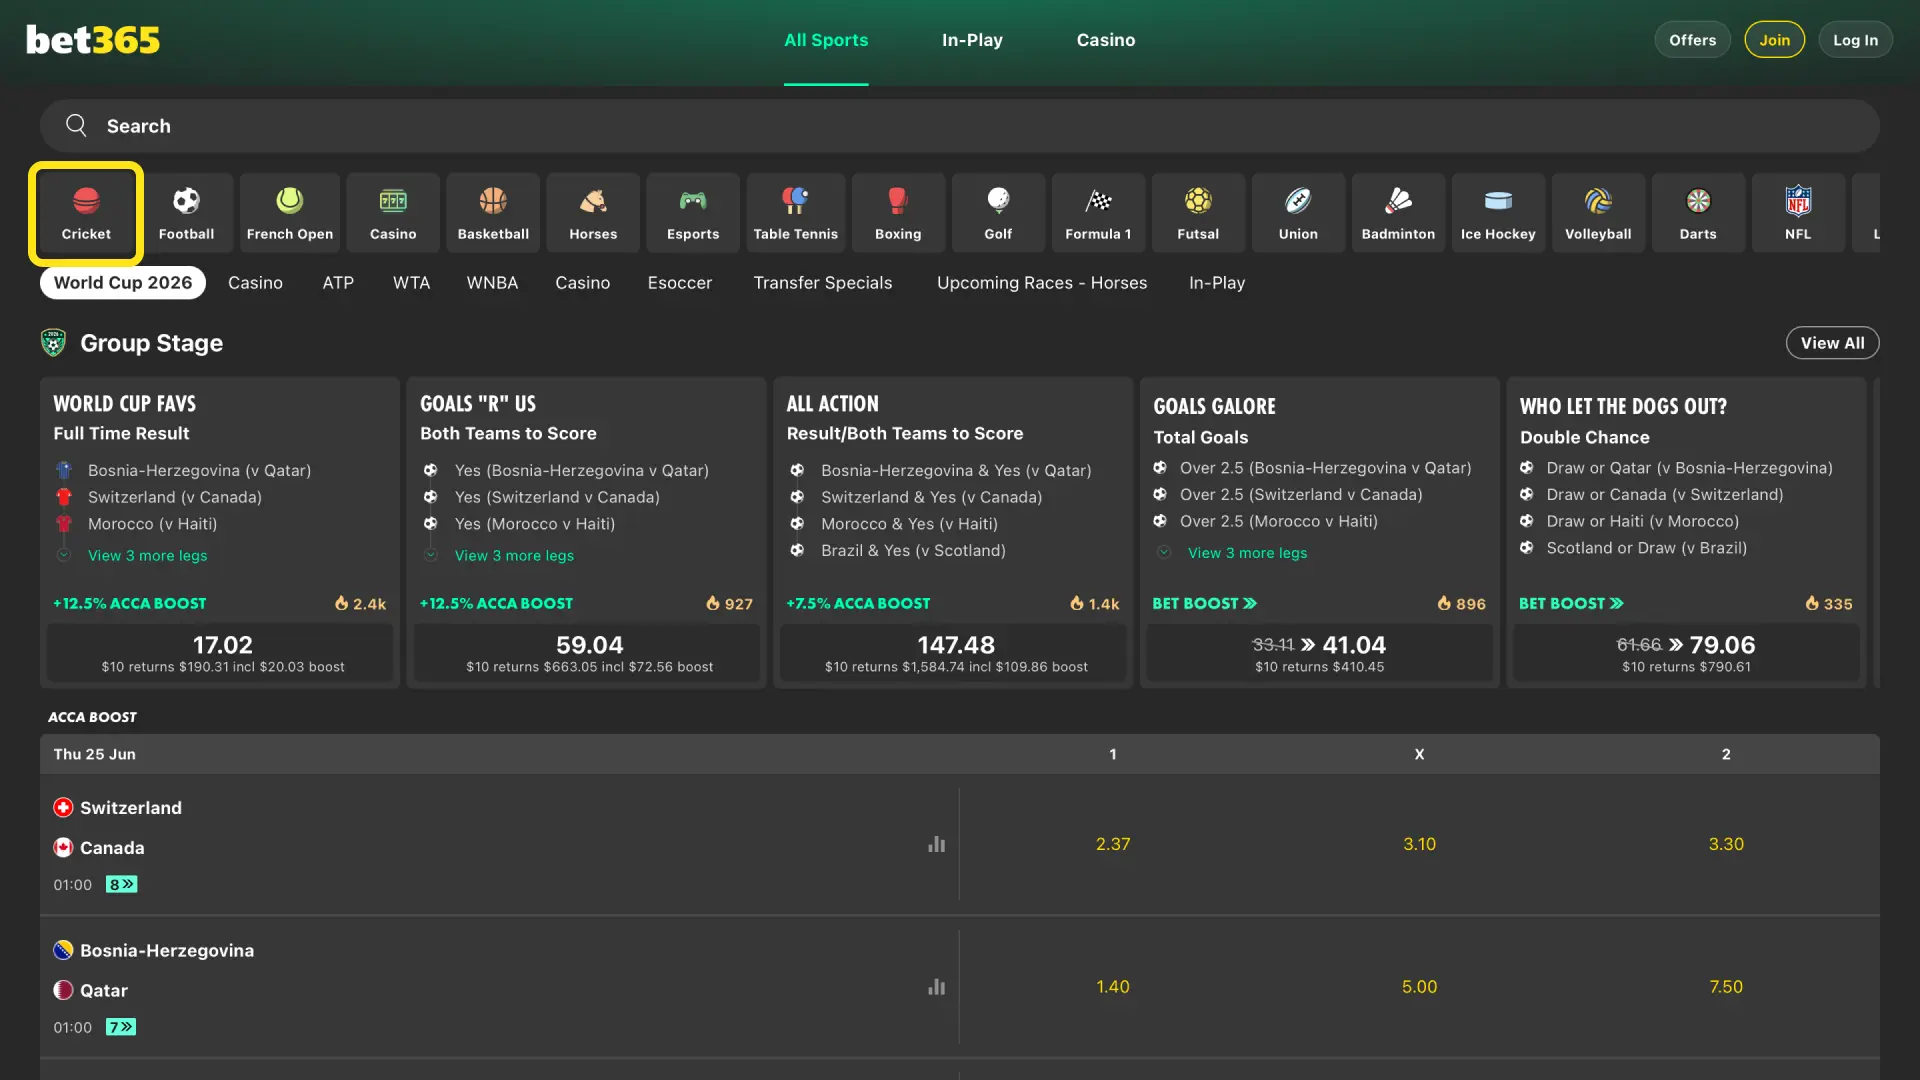Select the Union rugby icon

(1298, 213)
